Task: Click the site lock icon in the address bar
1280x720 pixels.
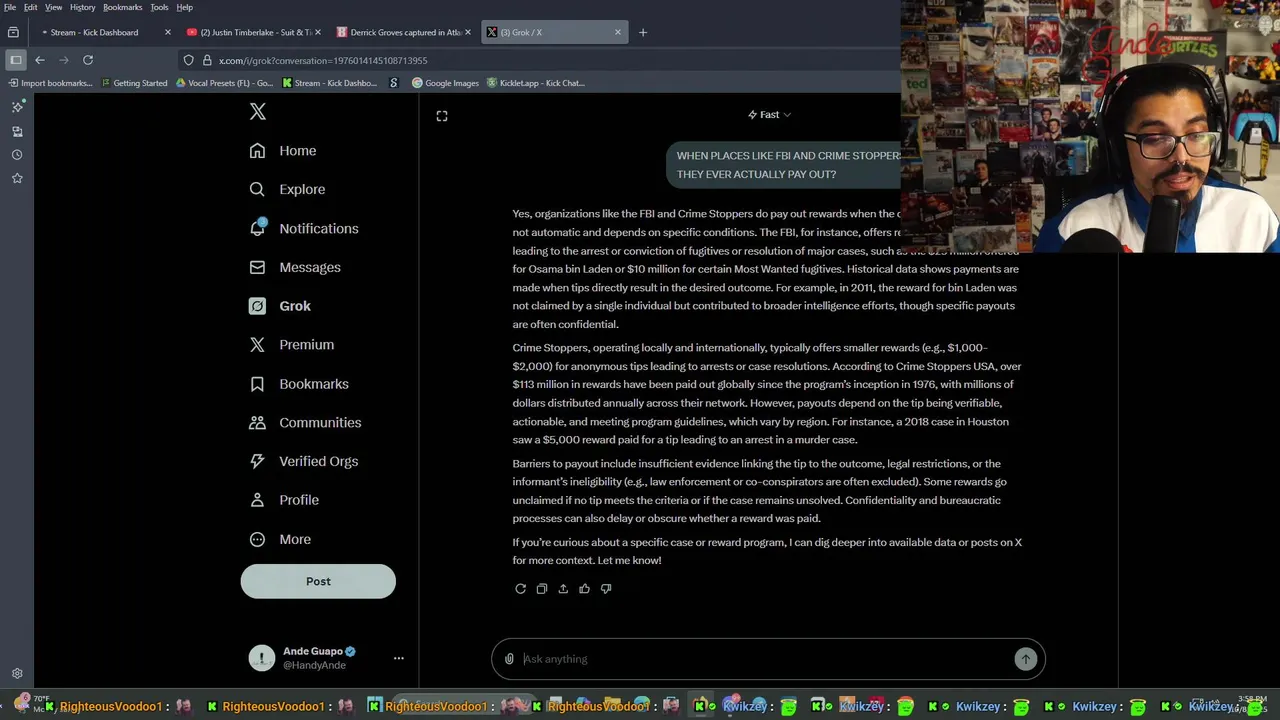Action: click(x=205, y=60)
